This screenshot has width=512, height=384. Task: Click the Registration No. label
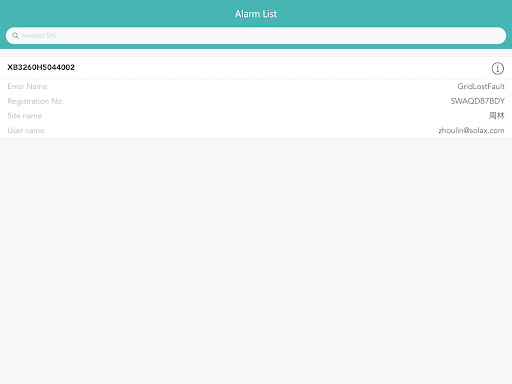pos(35,101)
